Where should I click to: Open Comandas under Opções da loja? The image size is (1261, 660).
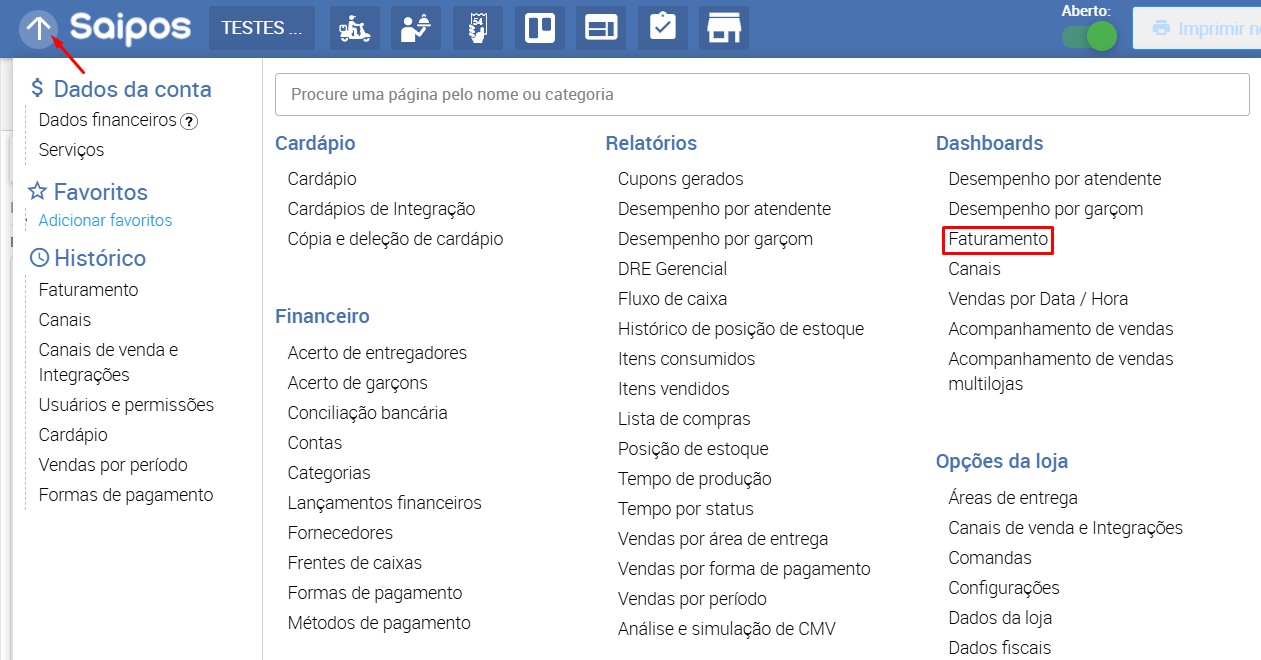(990, 558)
